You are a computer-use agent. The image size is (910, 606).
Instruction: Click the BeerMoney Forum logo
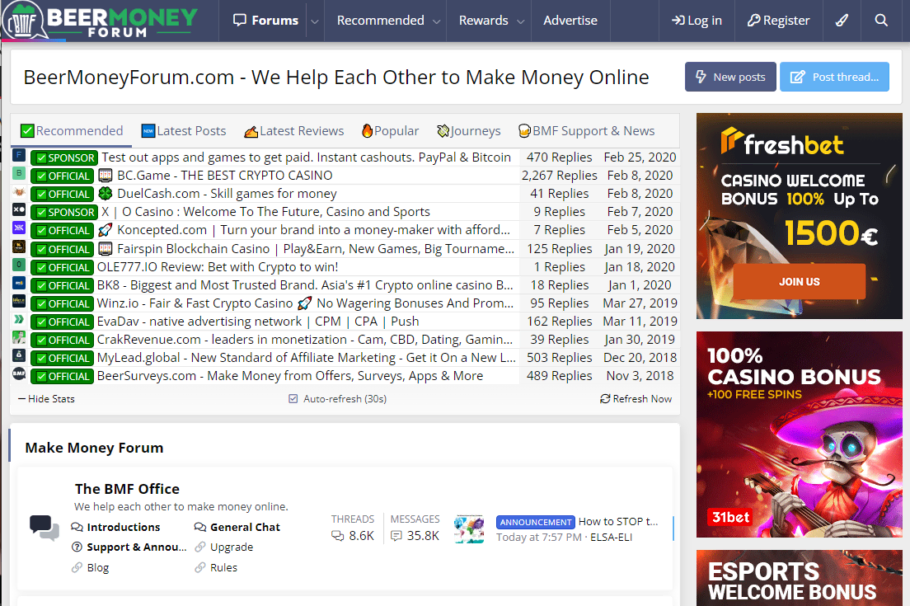(x=100, y=20)
